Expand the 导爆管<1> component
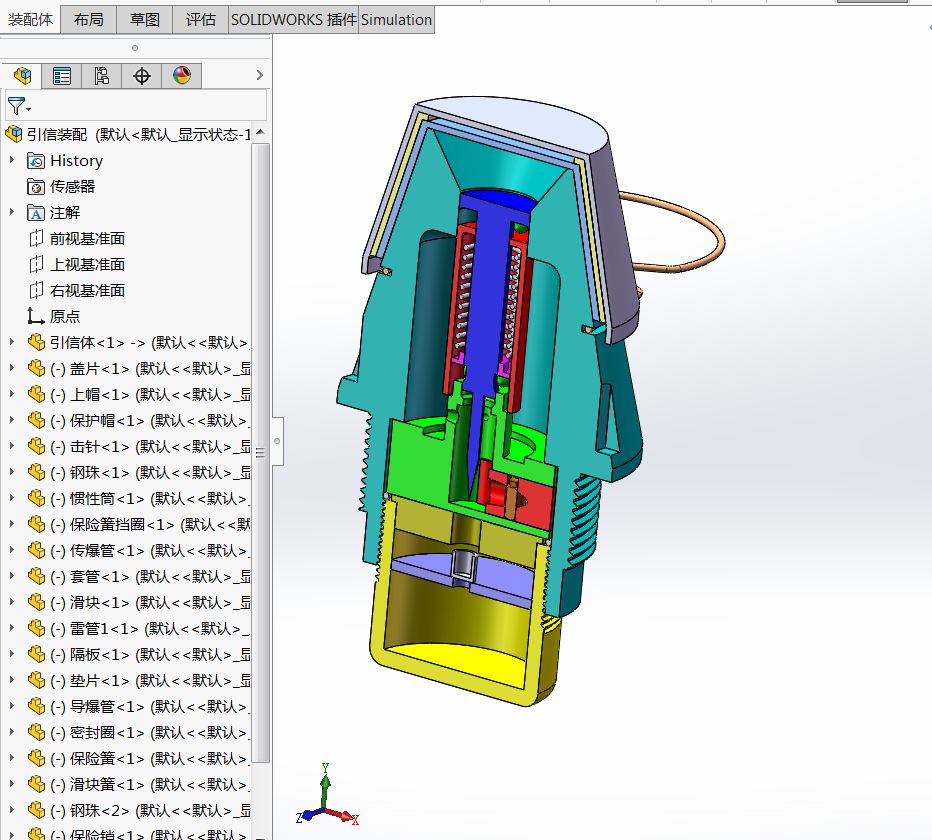932x840 pixels. [x=11, y=706]
